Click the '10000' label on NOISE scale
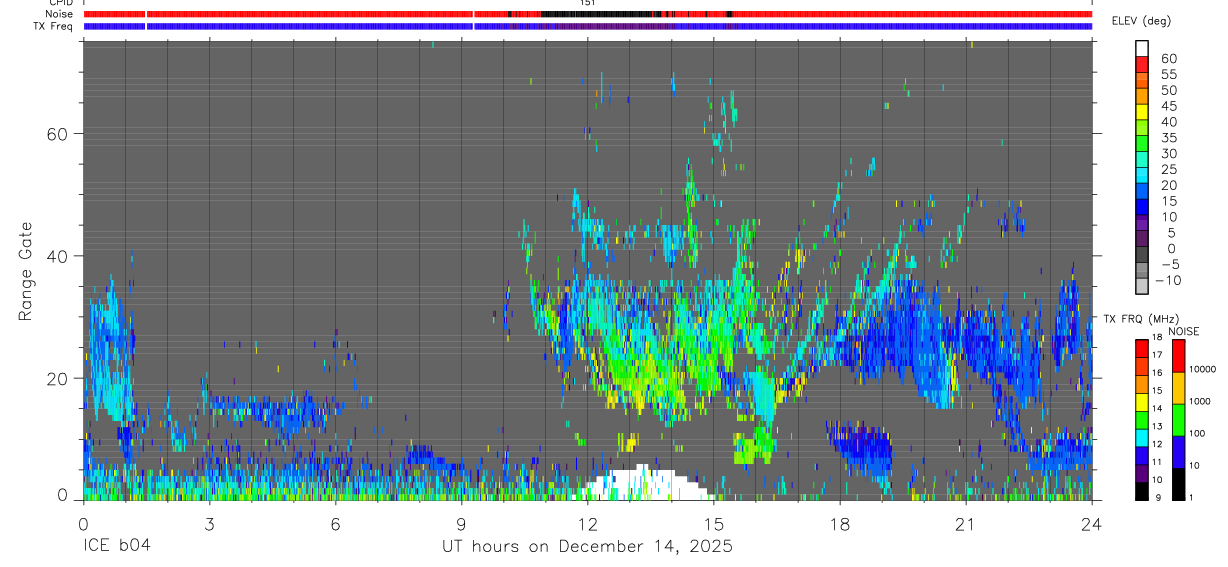This screenshot has height=567, width=1228. point(1202,369)
